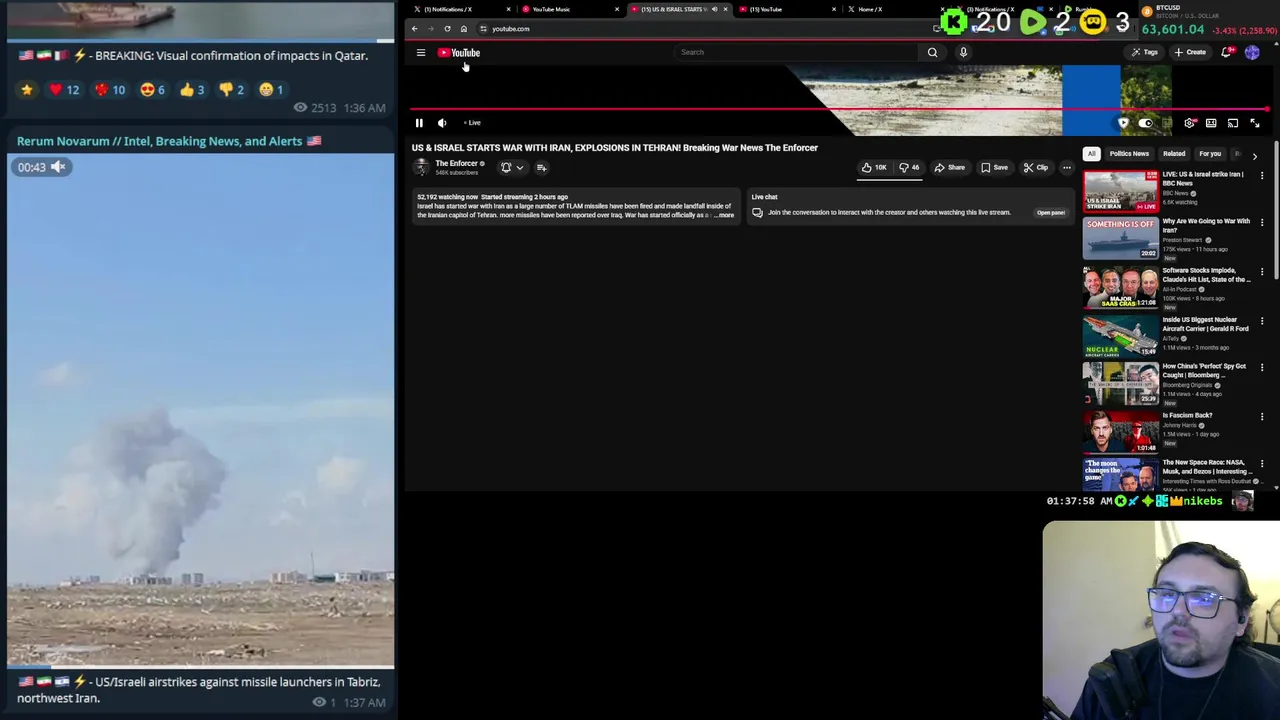This screenshot has height=720, width=1280.
Task: Unmute the Telegram video at 00:43
Action: 58,167
